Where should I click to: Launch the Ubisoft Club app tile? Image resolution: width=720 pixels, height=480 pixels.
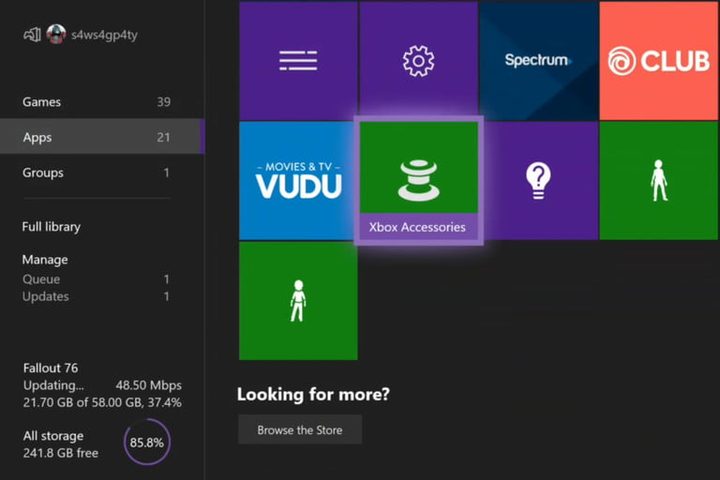pos(659,61)
